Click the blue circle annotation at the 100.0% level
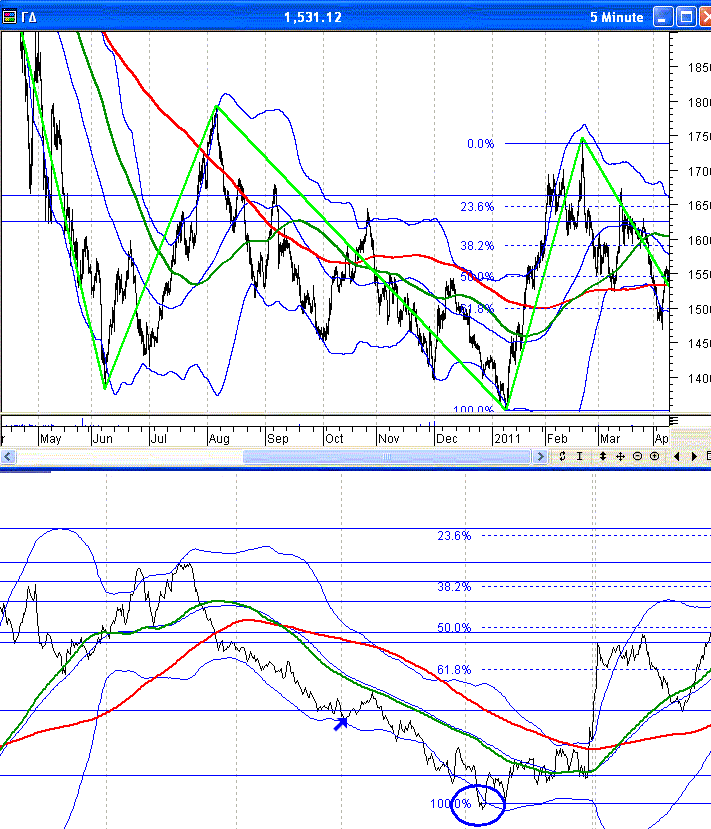Screen dimensions: 711x829 coord(478,804)
